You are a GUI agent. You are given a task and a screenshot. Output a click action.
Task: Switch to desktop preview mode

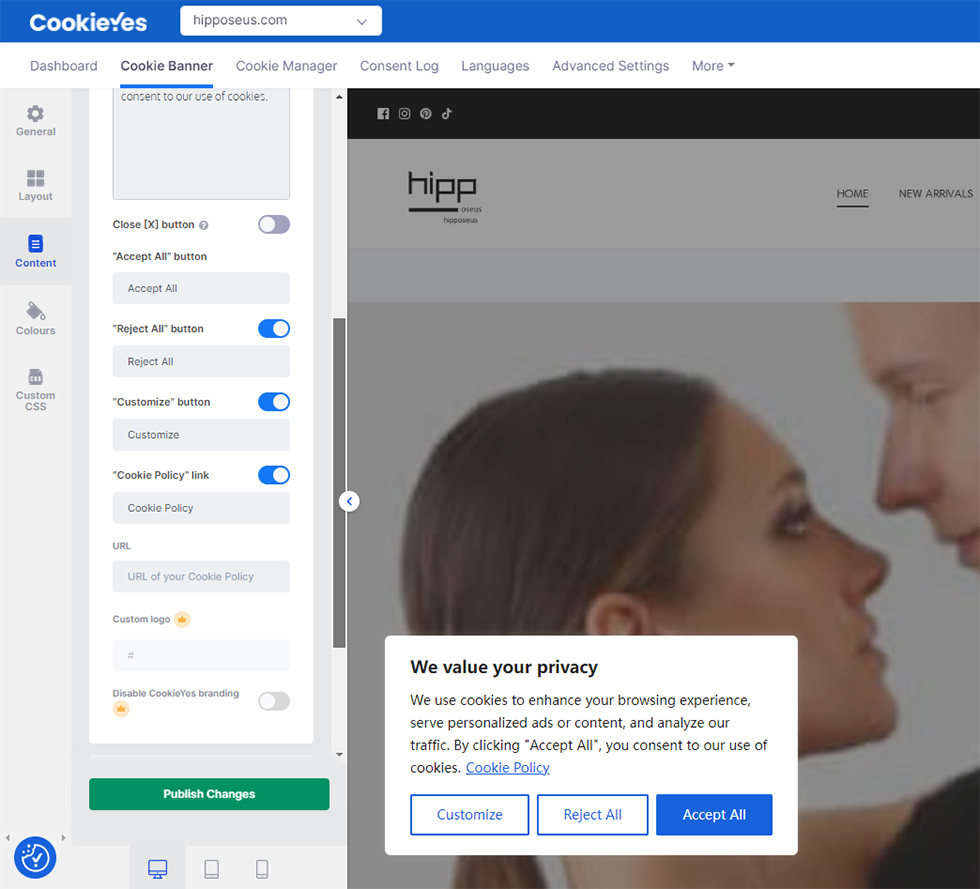(157, 868)
